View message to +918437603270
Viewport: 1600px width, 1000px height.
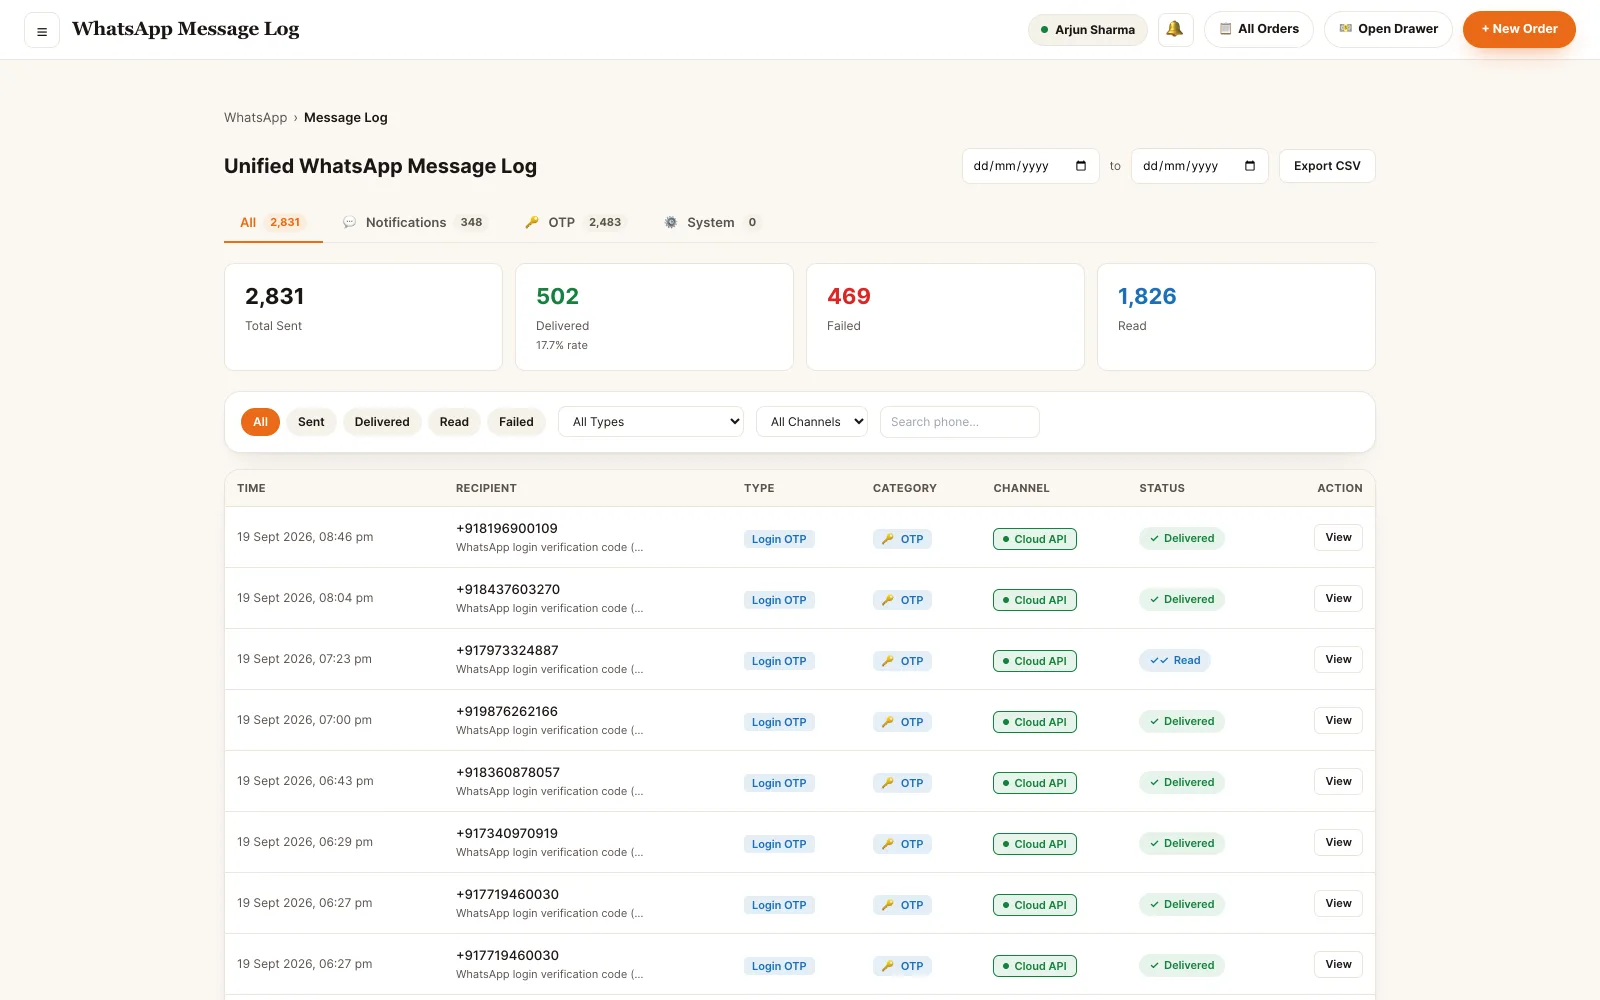coord(1338,598)
